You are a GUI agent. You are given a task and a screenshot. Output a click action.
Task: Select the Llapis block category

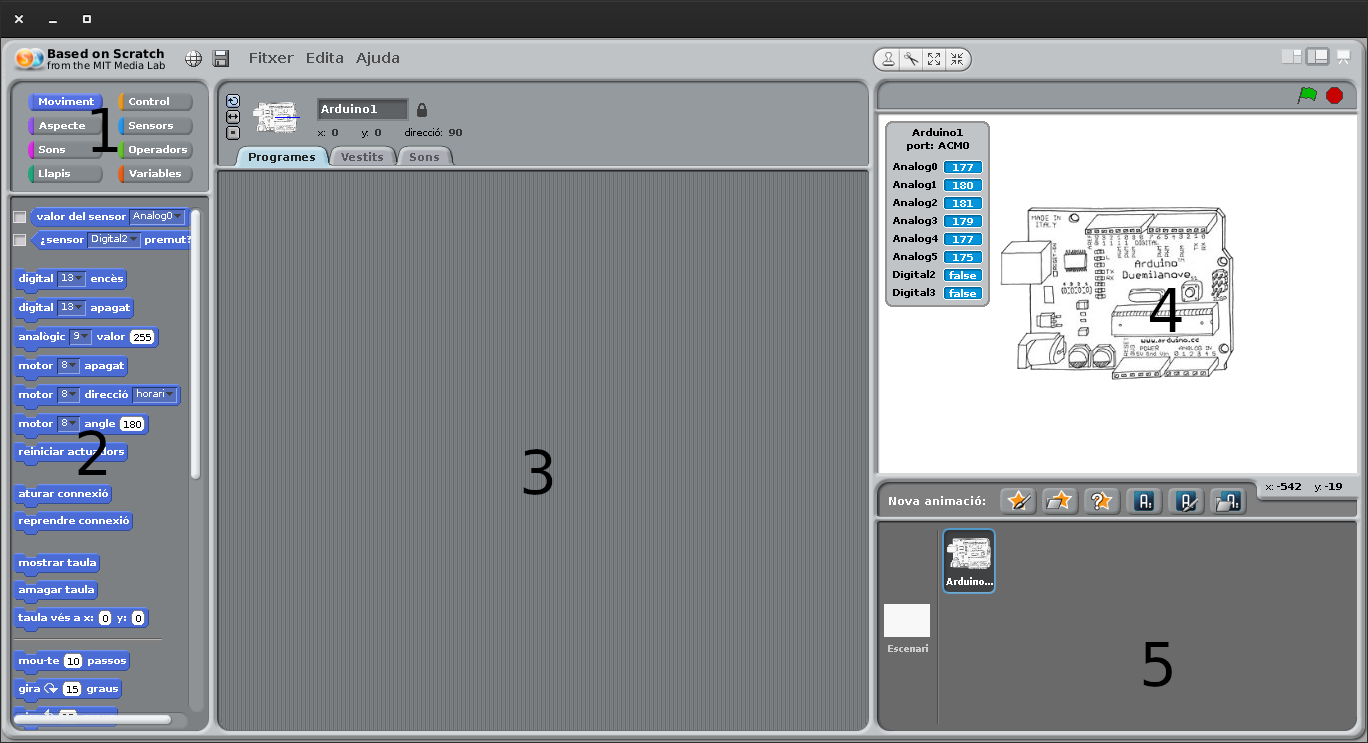click(x=66, y=173)
